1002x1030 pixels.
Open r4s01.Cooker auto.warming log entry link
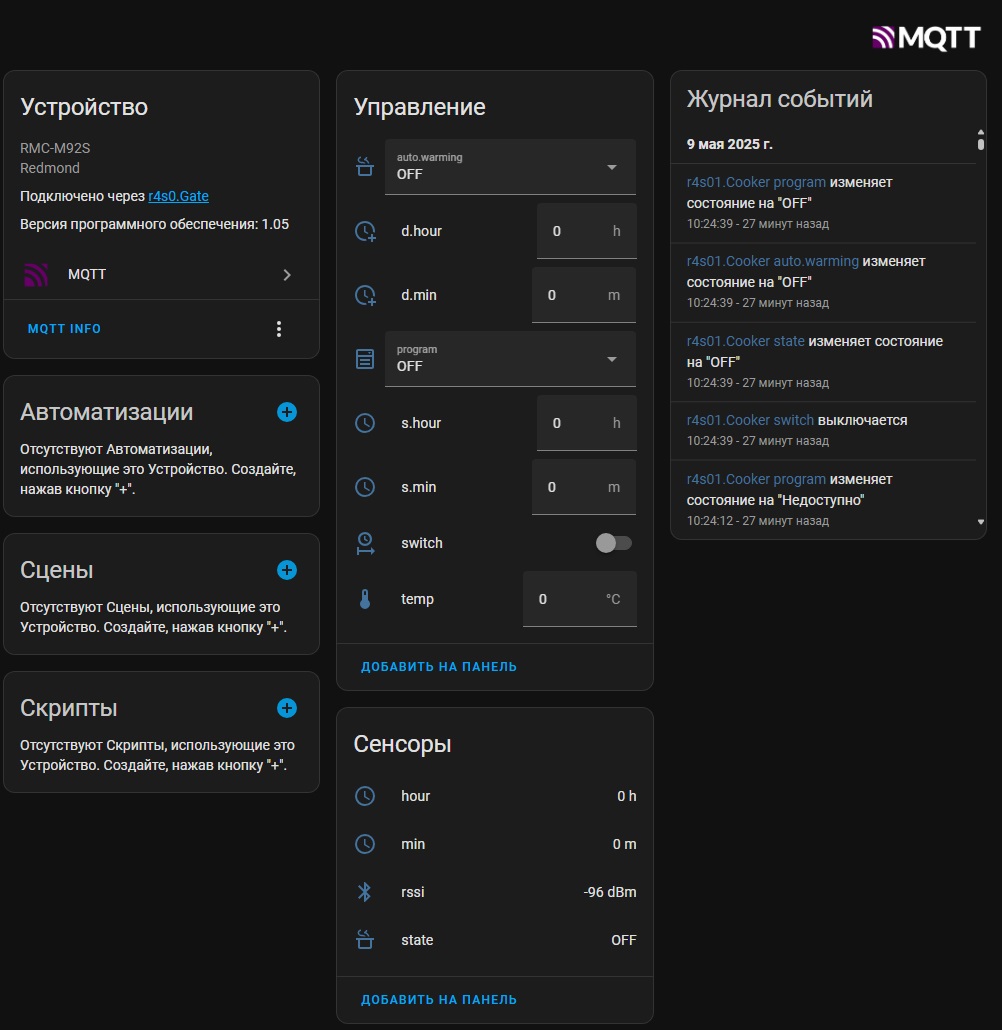pyautogui.click(x=773, y=261)
